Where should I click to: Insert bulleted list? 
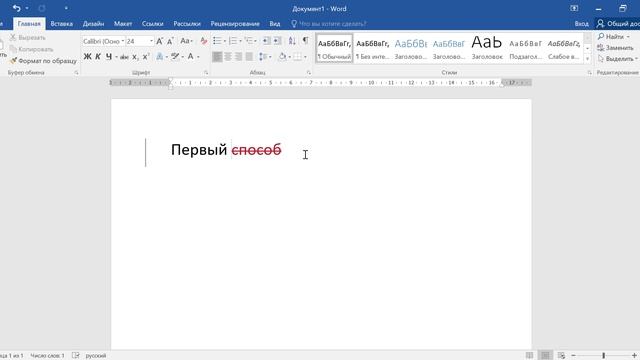pyautogui.click(x=217, y=41)
